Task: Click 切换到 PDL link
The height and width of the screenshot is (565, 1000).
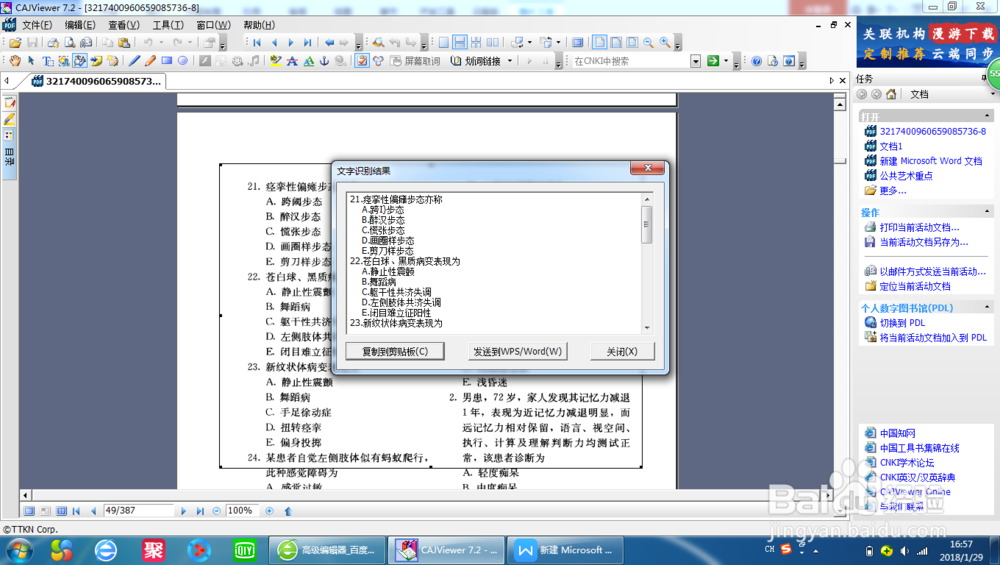Action: [x=902, y=323]
